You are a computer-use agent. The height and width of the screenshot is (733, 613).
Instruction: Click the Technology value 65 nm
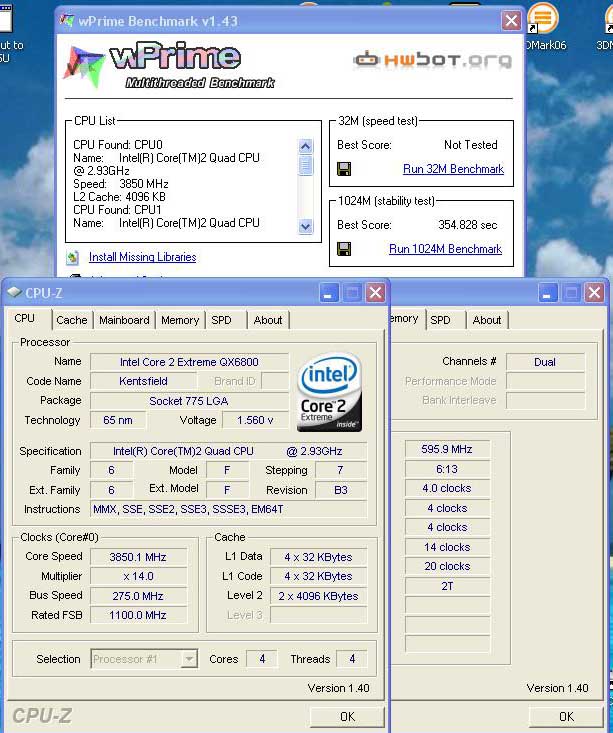(118, 420)
